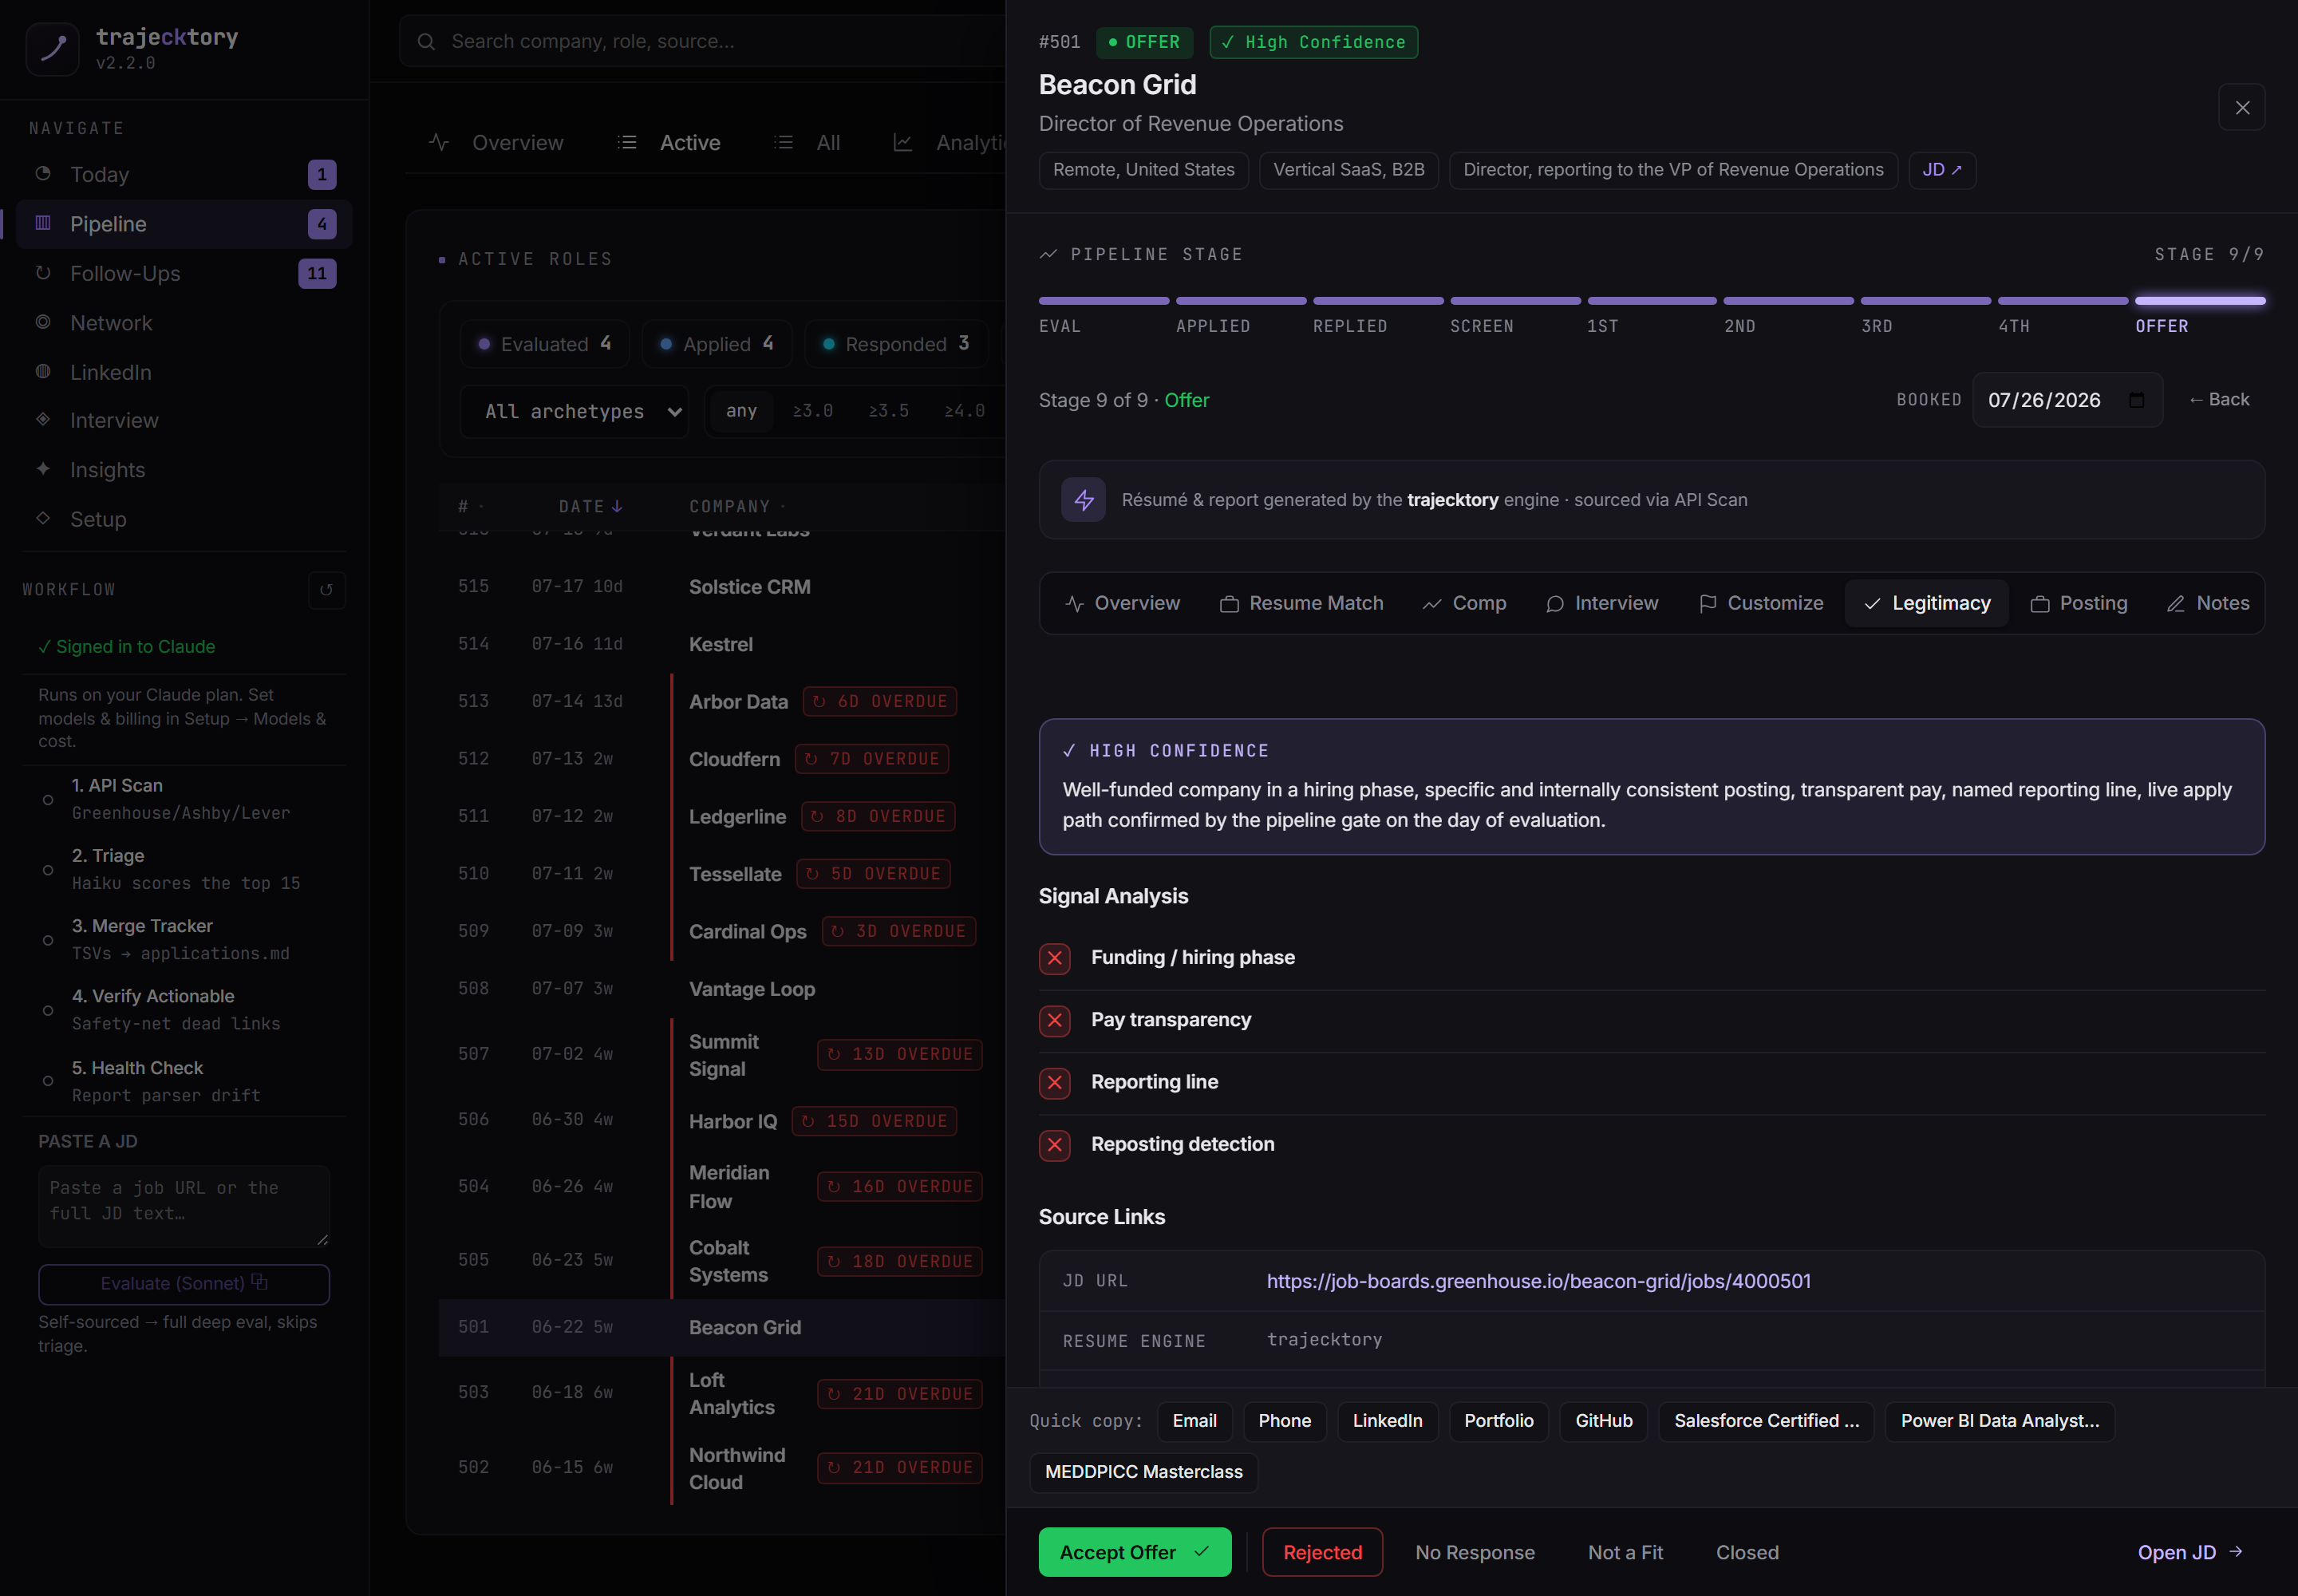2298x1596 pixels.
Task: Open the LinkedIn sidebar item
Action: 183,372
